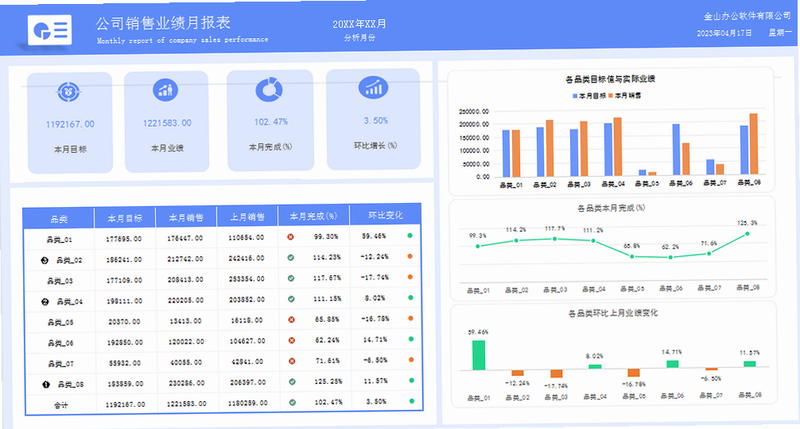Click the green status dot in 合计 row

pos(412,401)
